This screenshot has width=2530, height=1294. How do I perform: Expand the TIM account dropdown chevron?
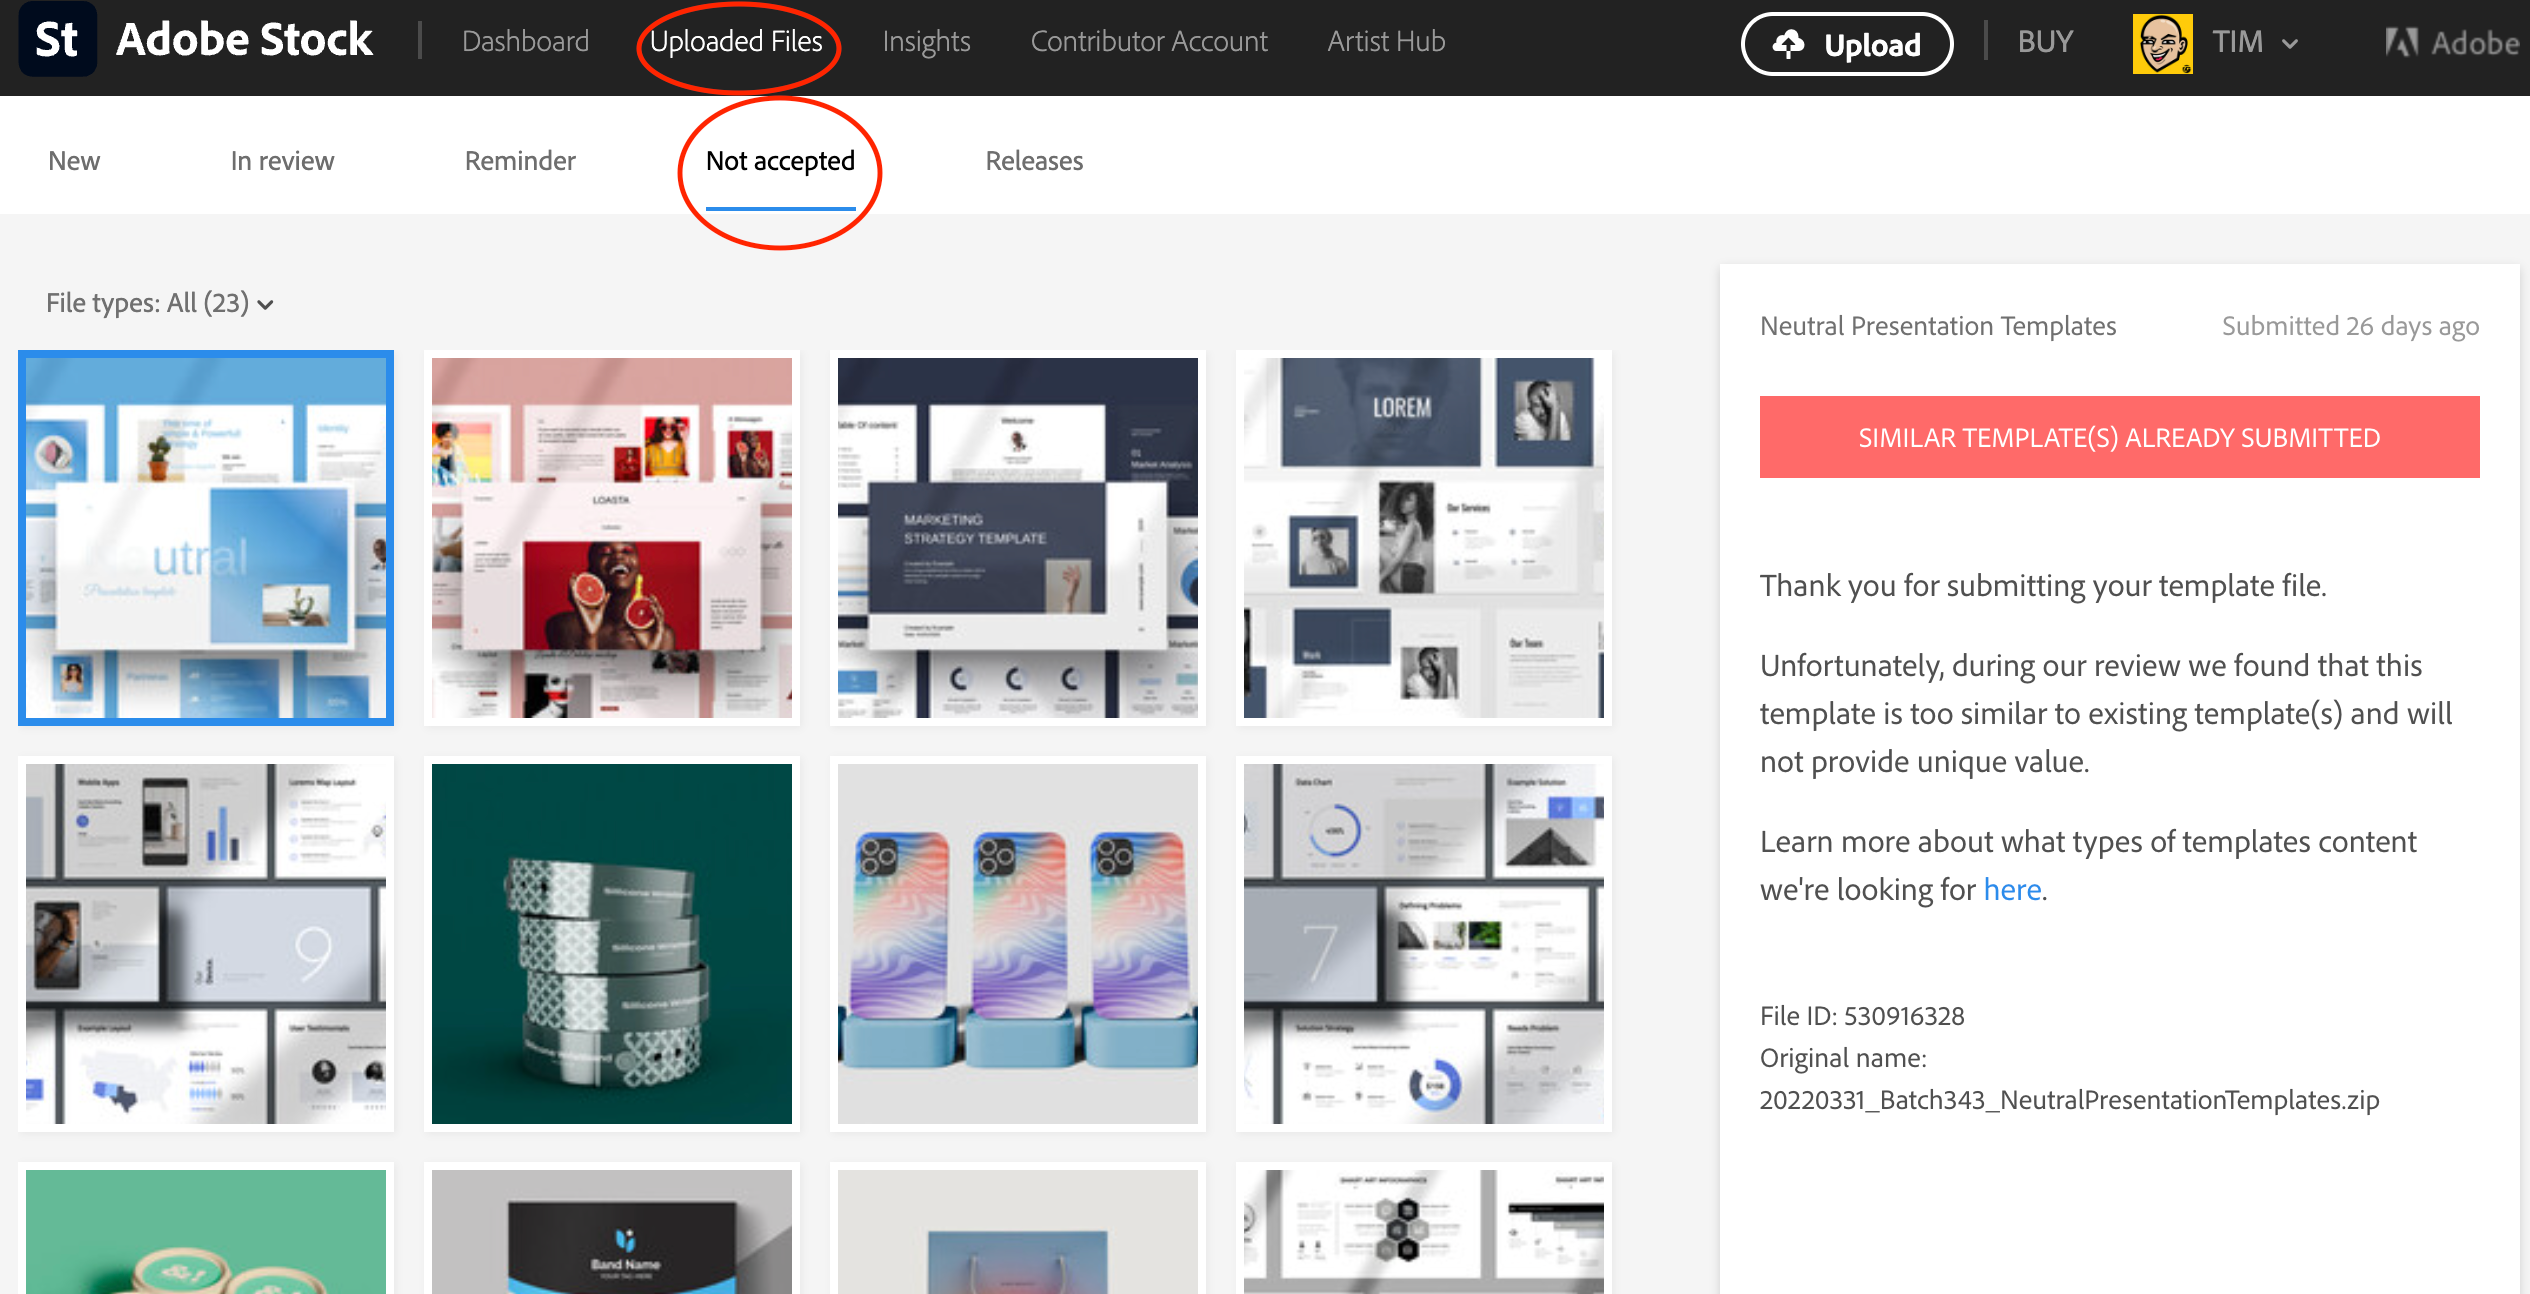2290,44
